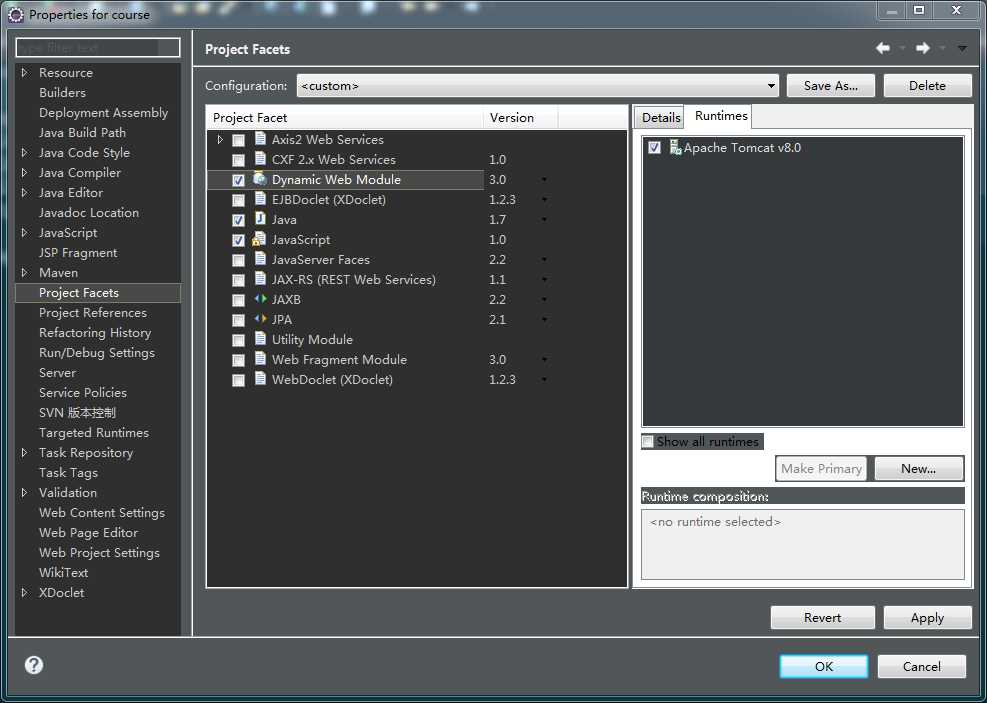
Task: Check the Web Fragment Module facet
Action: [x=238, y=361]
